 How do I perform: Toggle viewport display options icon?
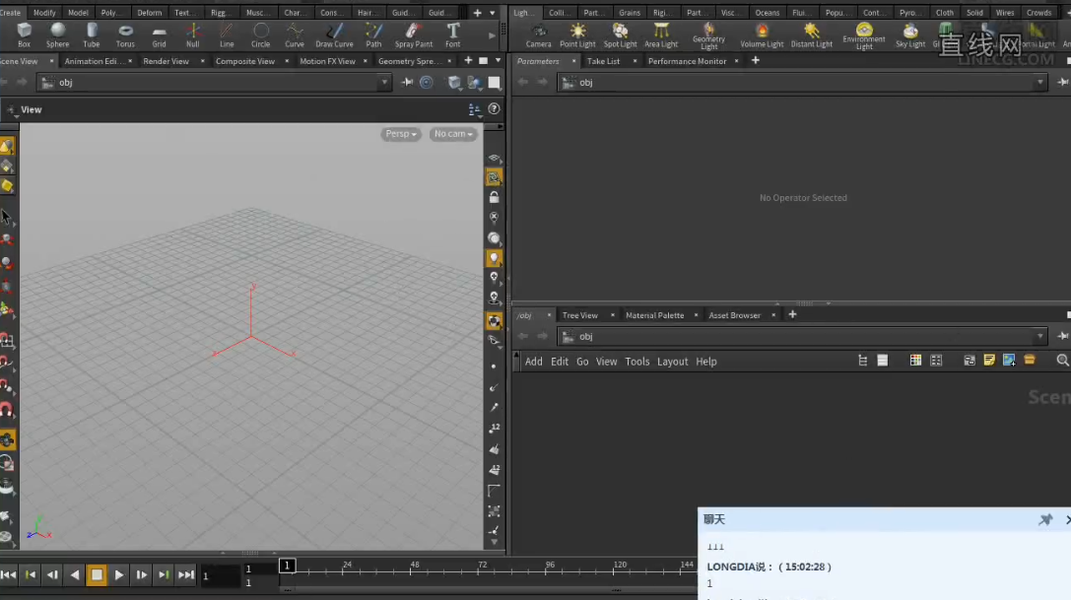[x=474, y=109]
